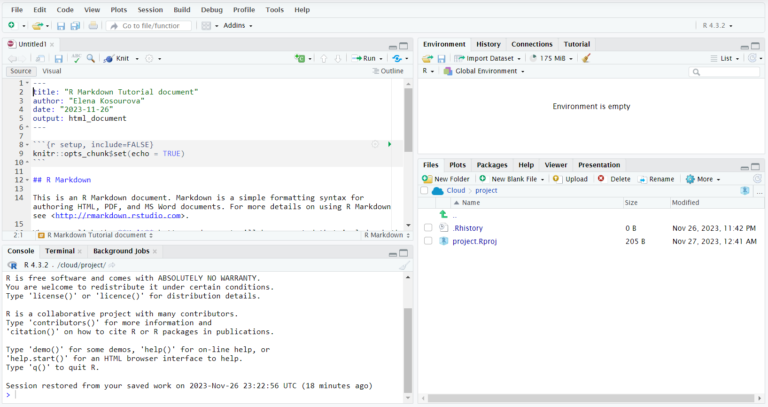The height and width of the screenshot is (407, 768).
Task: Go to next chunk down arrow
Action: pyautogui.click(x=337, y=58)
